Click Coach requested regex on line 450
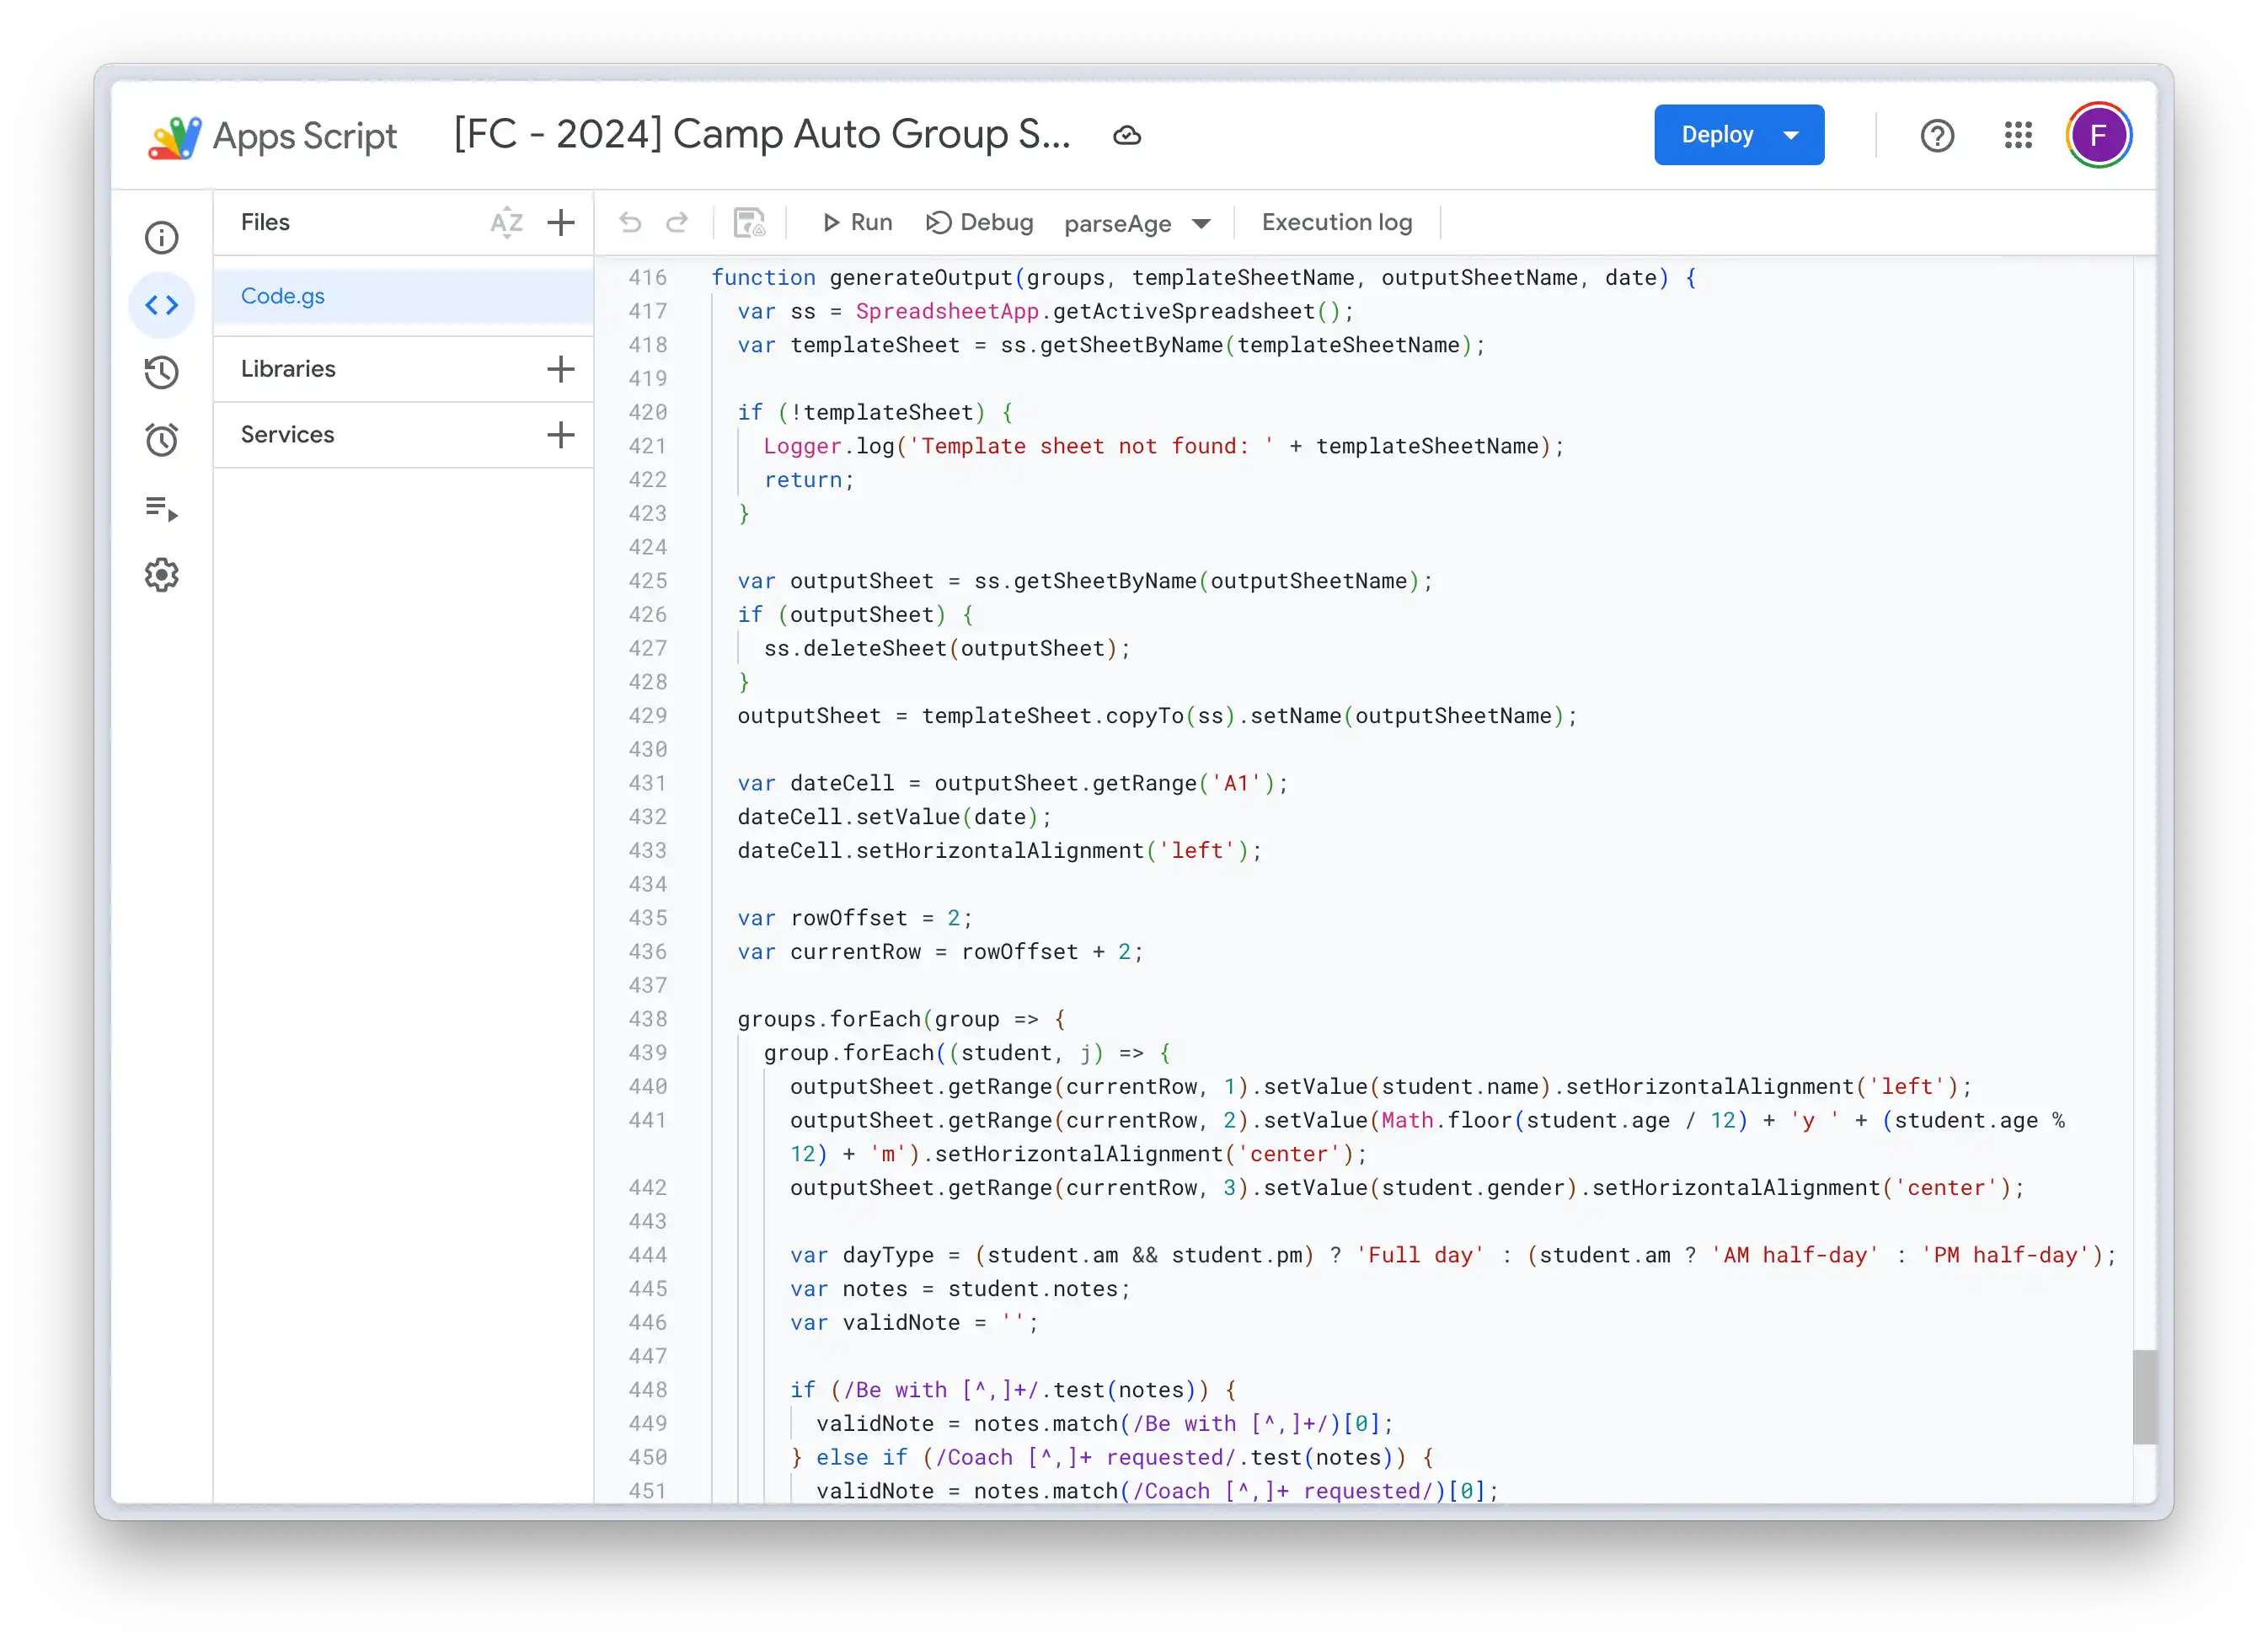The image size is (2268, 1645). click(1085, 1457)
